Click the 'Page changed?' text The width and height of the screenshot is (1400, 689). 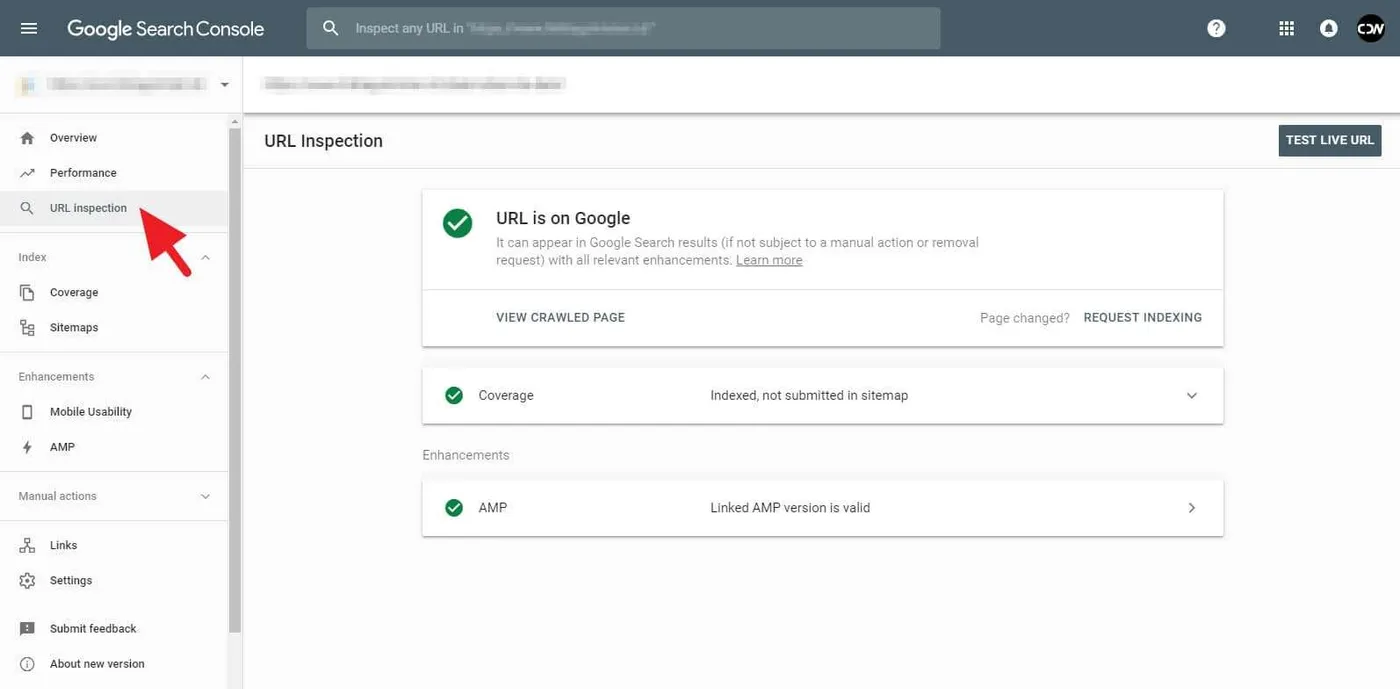(1025, 318)
